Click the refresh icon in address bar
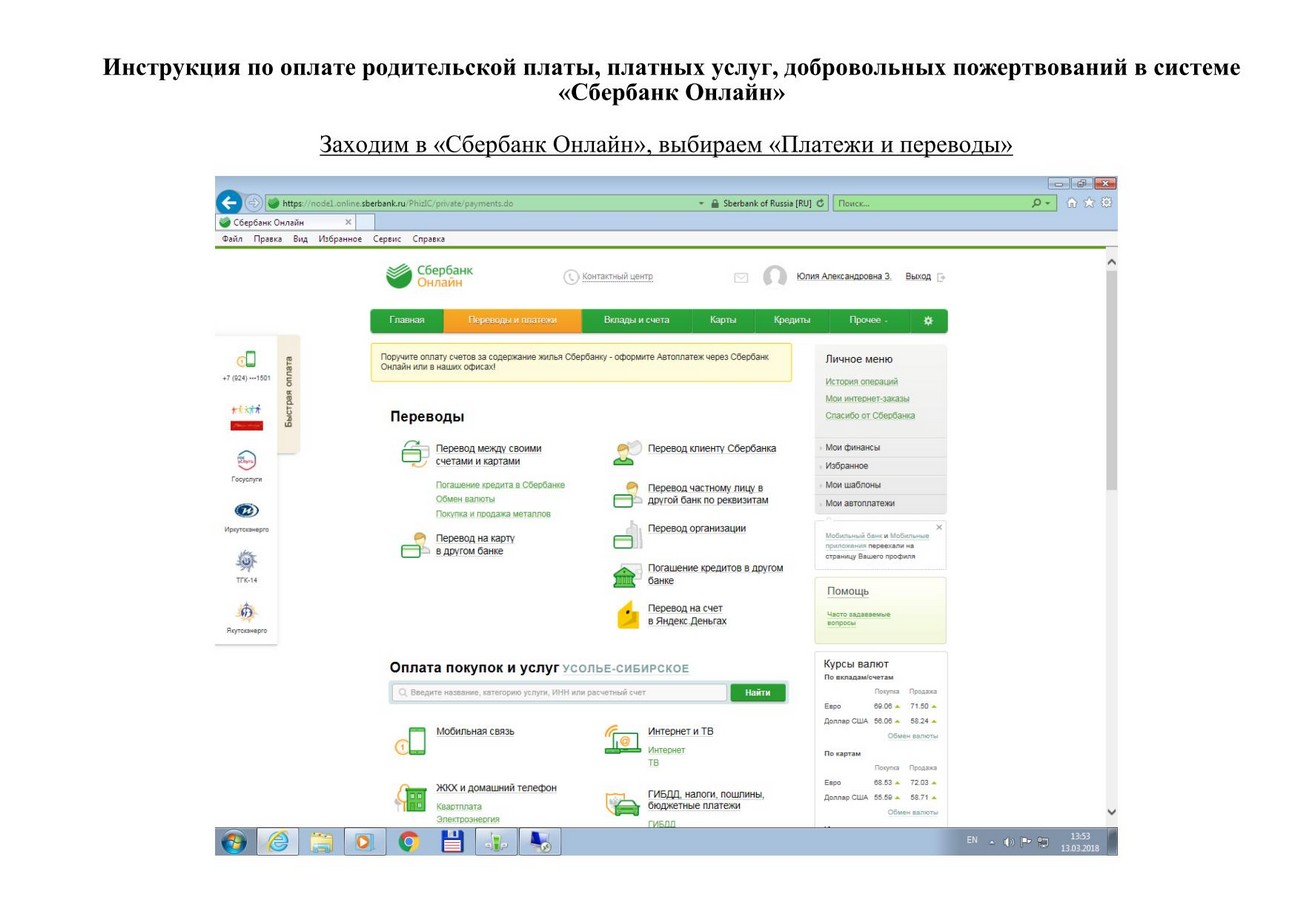The image size is (1300, 920). [821, 203]
